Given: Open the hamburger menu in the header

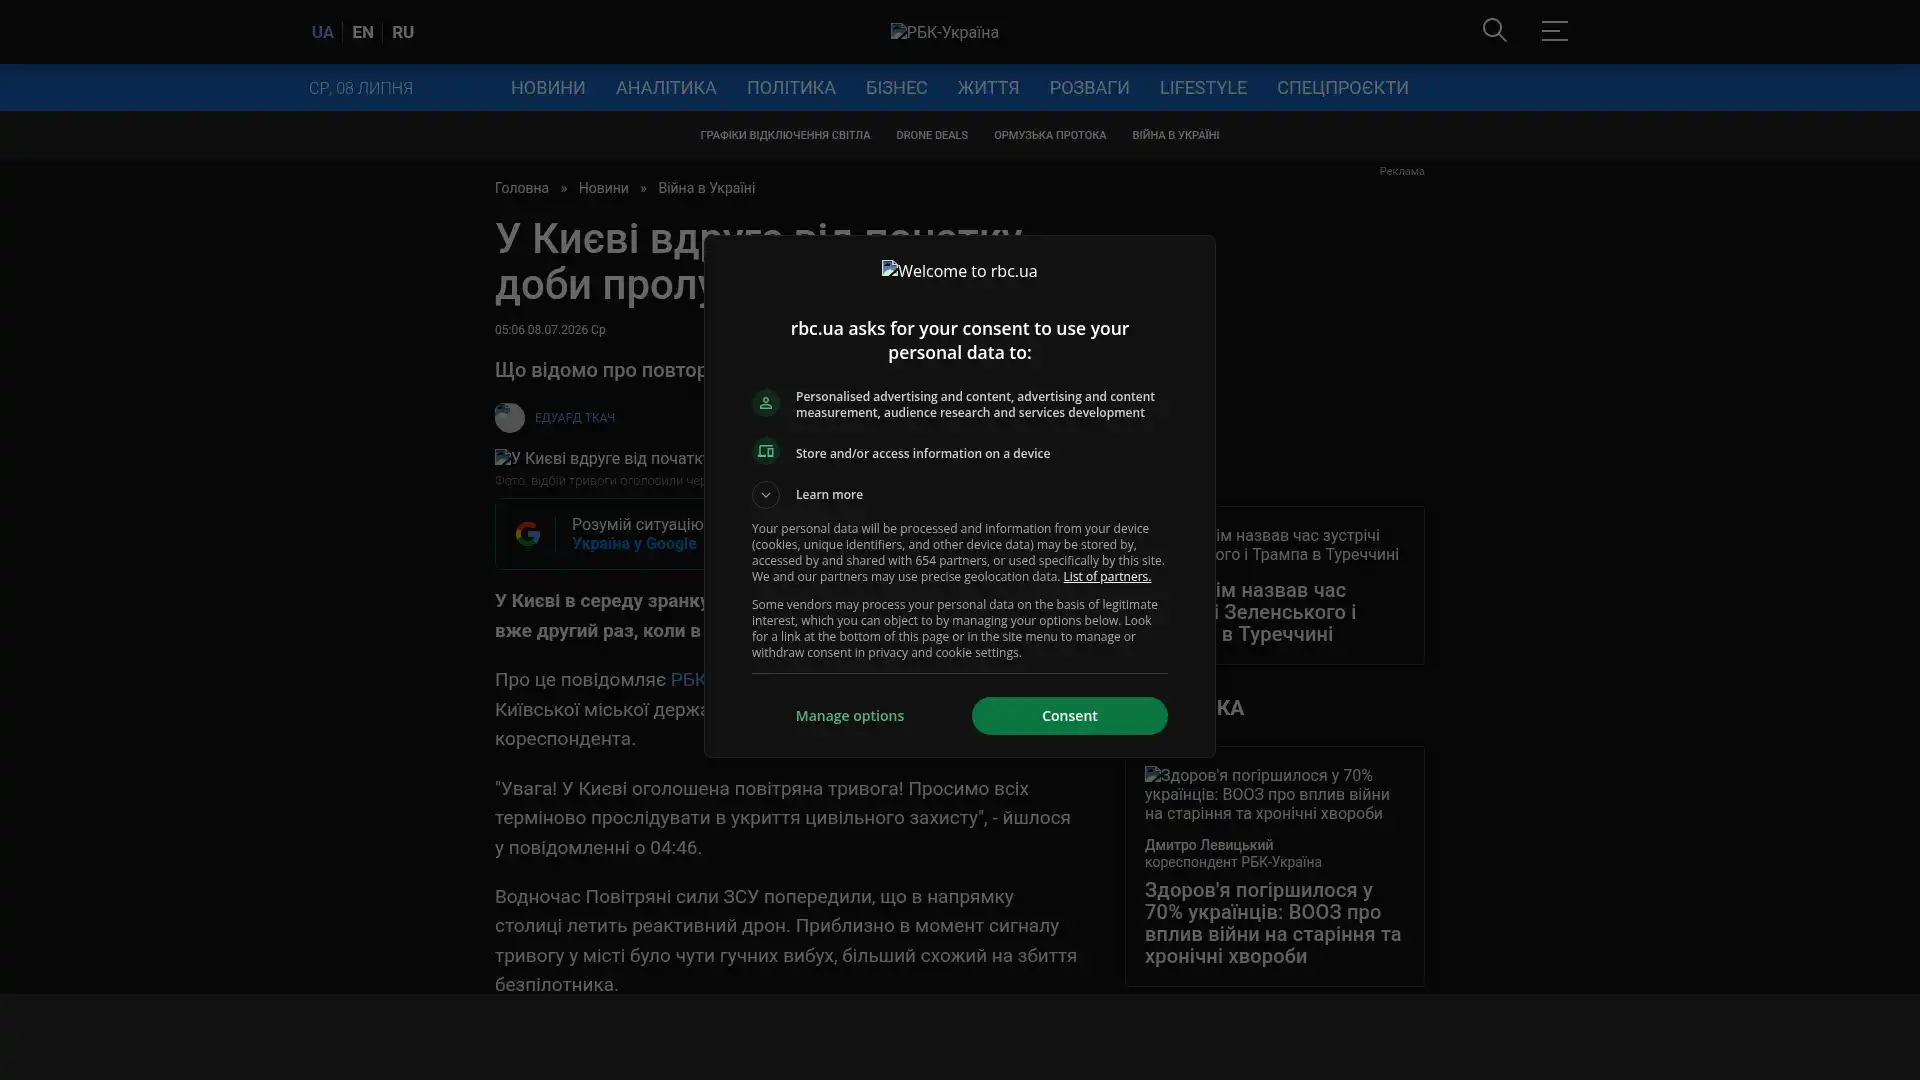Looking at the screenshot, I should click(x=1554, y=31).
